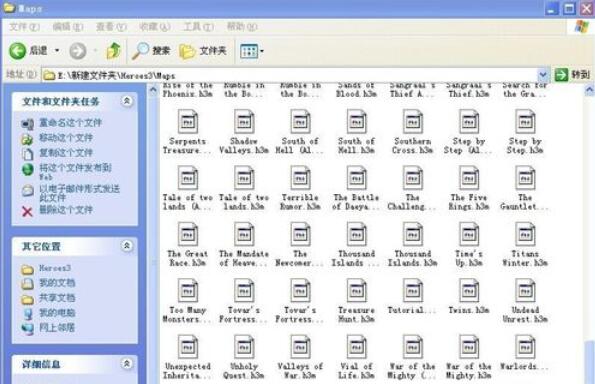Open the Back history dropdown arrow
Image resolution: width=595 pixels, height=384 pixels.
57,50
